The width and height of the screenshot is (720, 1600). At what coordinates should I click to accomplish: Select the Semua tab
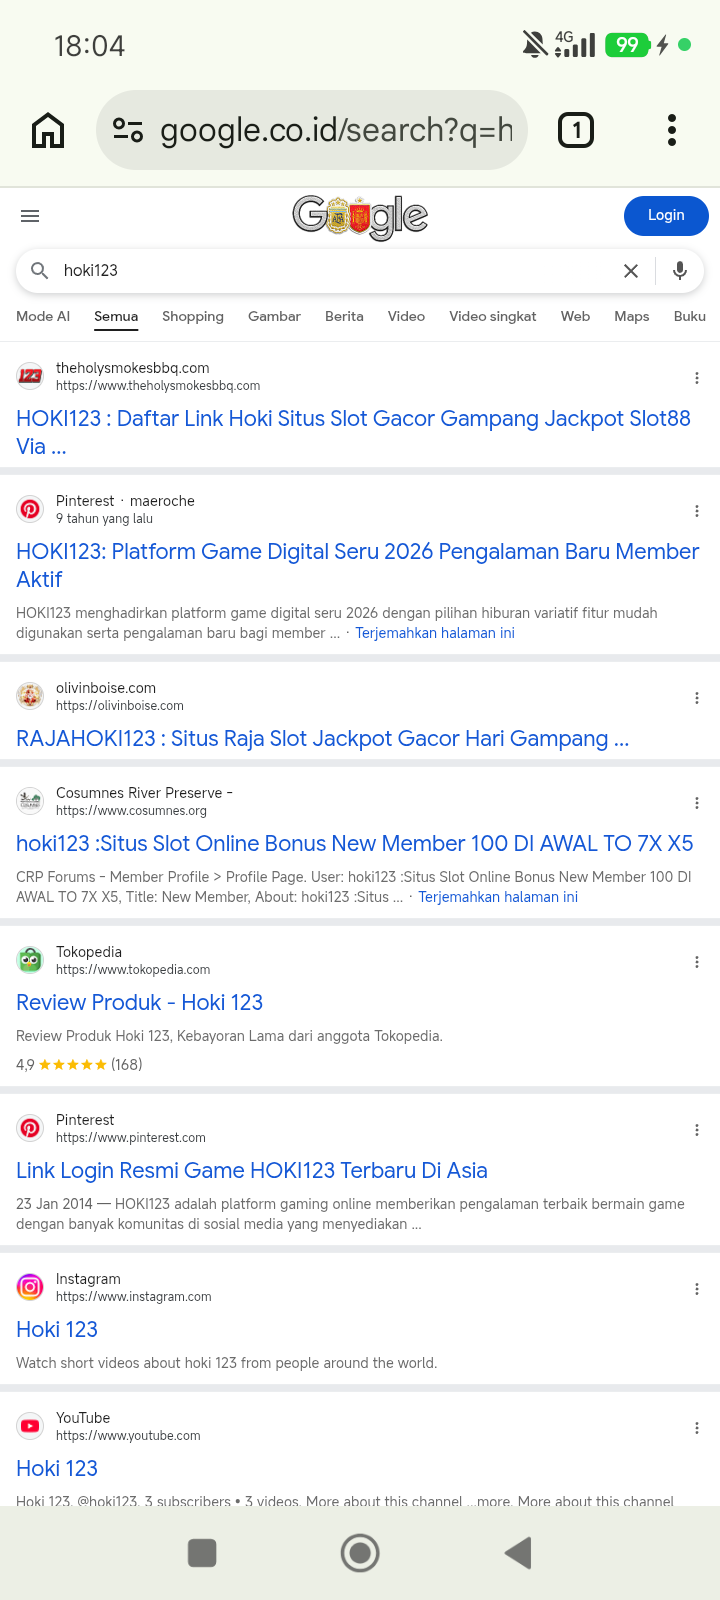116,316
